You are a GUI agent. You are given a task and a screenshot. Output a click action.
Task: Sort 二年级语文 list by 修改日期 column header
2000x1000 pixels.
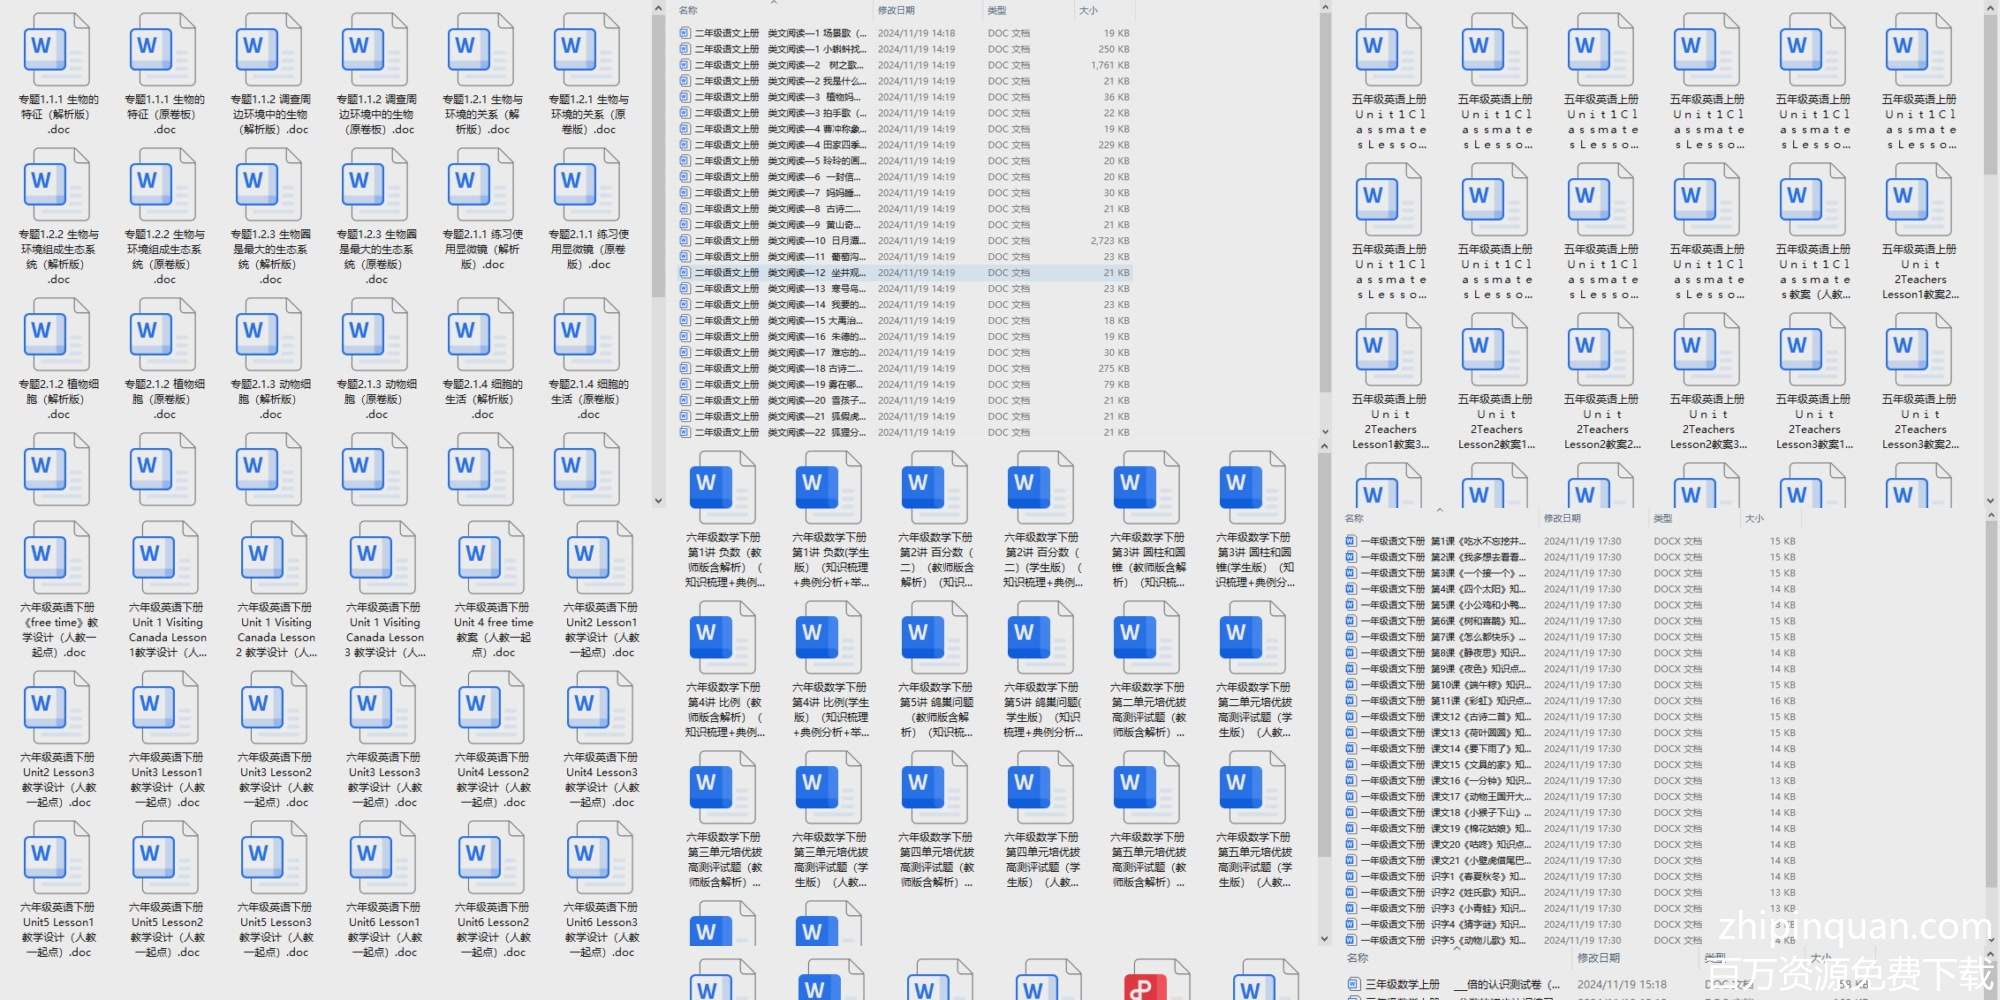click(896, 11)
